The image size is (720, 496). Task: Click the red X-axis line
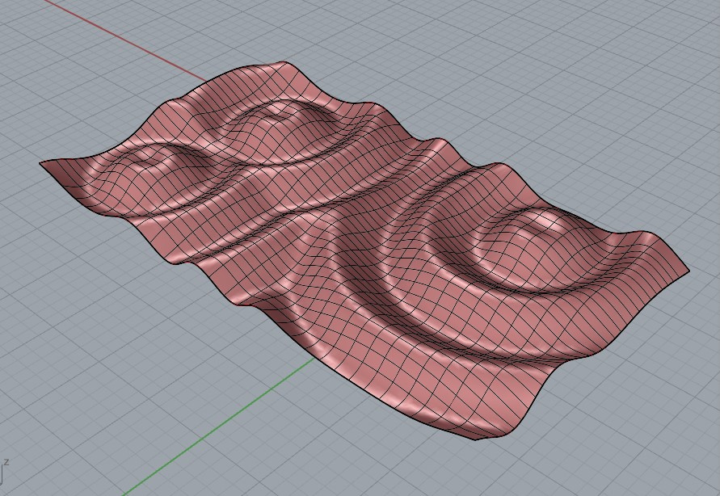tap(125, 41)
